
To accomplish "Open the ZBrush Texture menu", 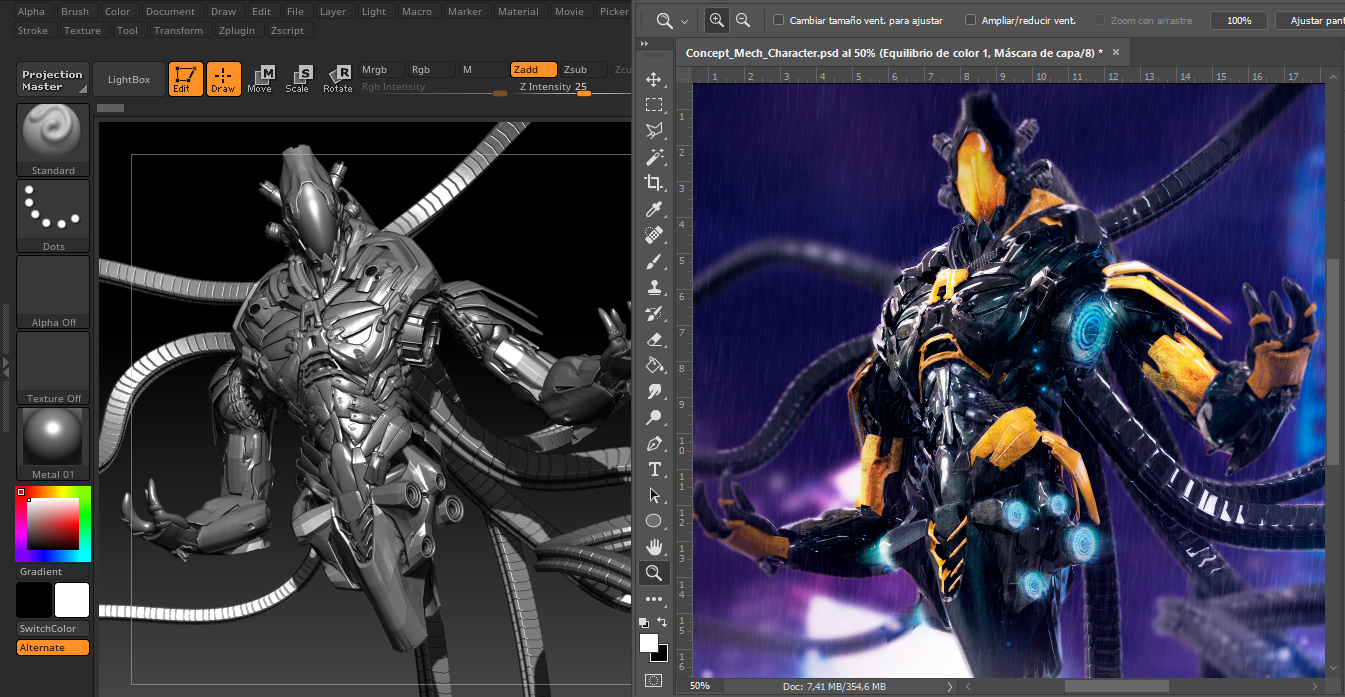I will (x=82, y=30).
